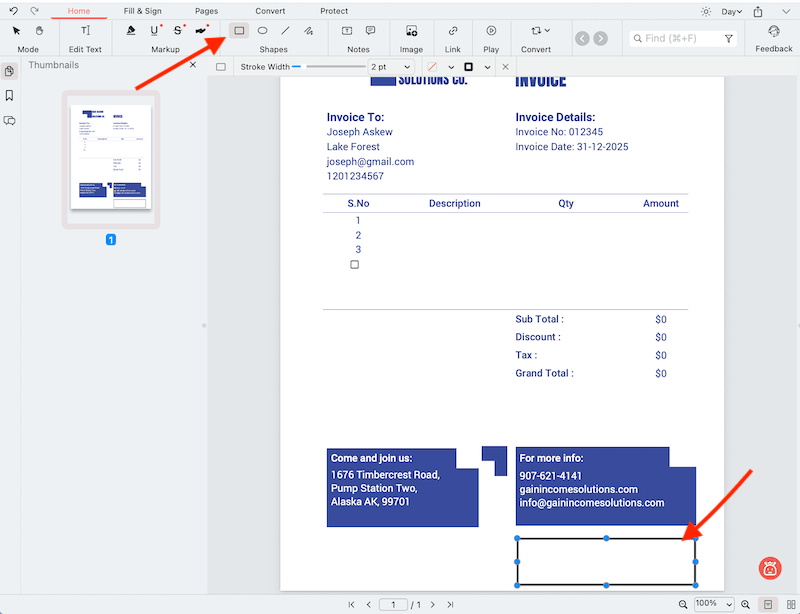Select the freehand pencil shape tool

click(309, 31)
